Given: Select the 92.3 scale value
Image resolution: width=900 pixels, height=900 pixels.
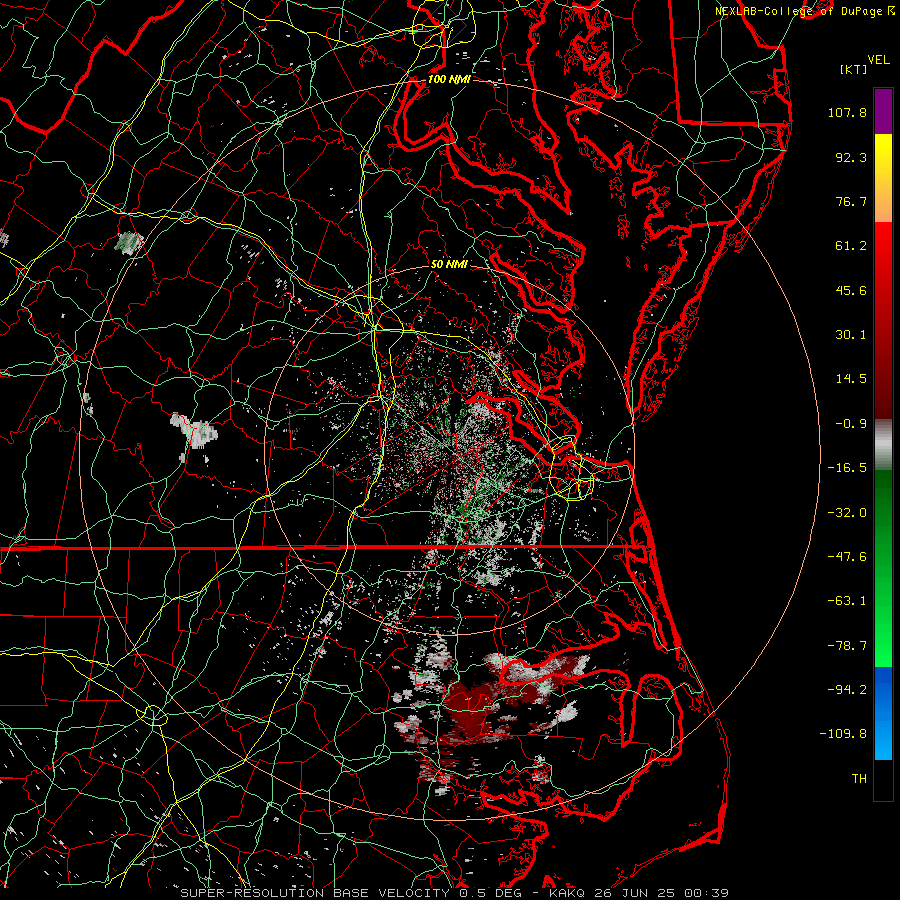Looking at the screenshot, I should pos(851,157).
